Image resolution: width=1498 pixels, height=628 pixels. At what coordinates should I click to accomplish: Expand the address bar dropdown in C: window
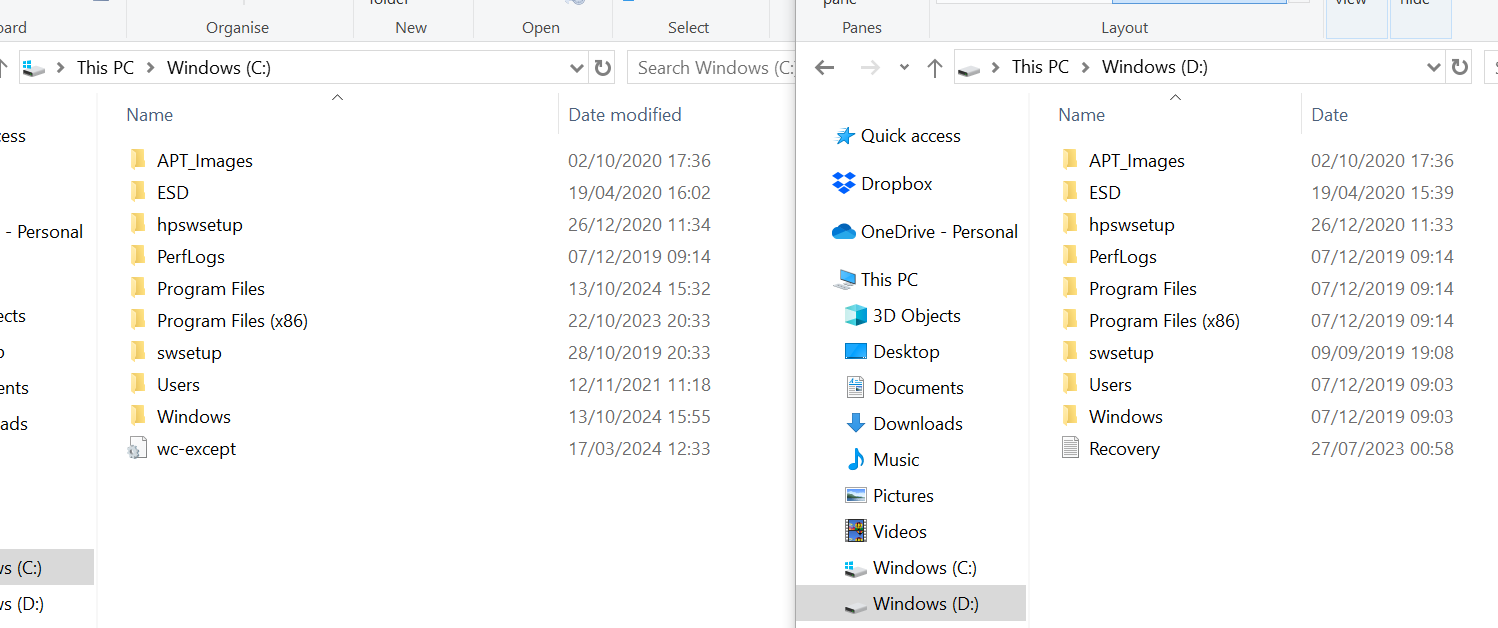tap(576, 67)
